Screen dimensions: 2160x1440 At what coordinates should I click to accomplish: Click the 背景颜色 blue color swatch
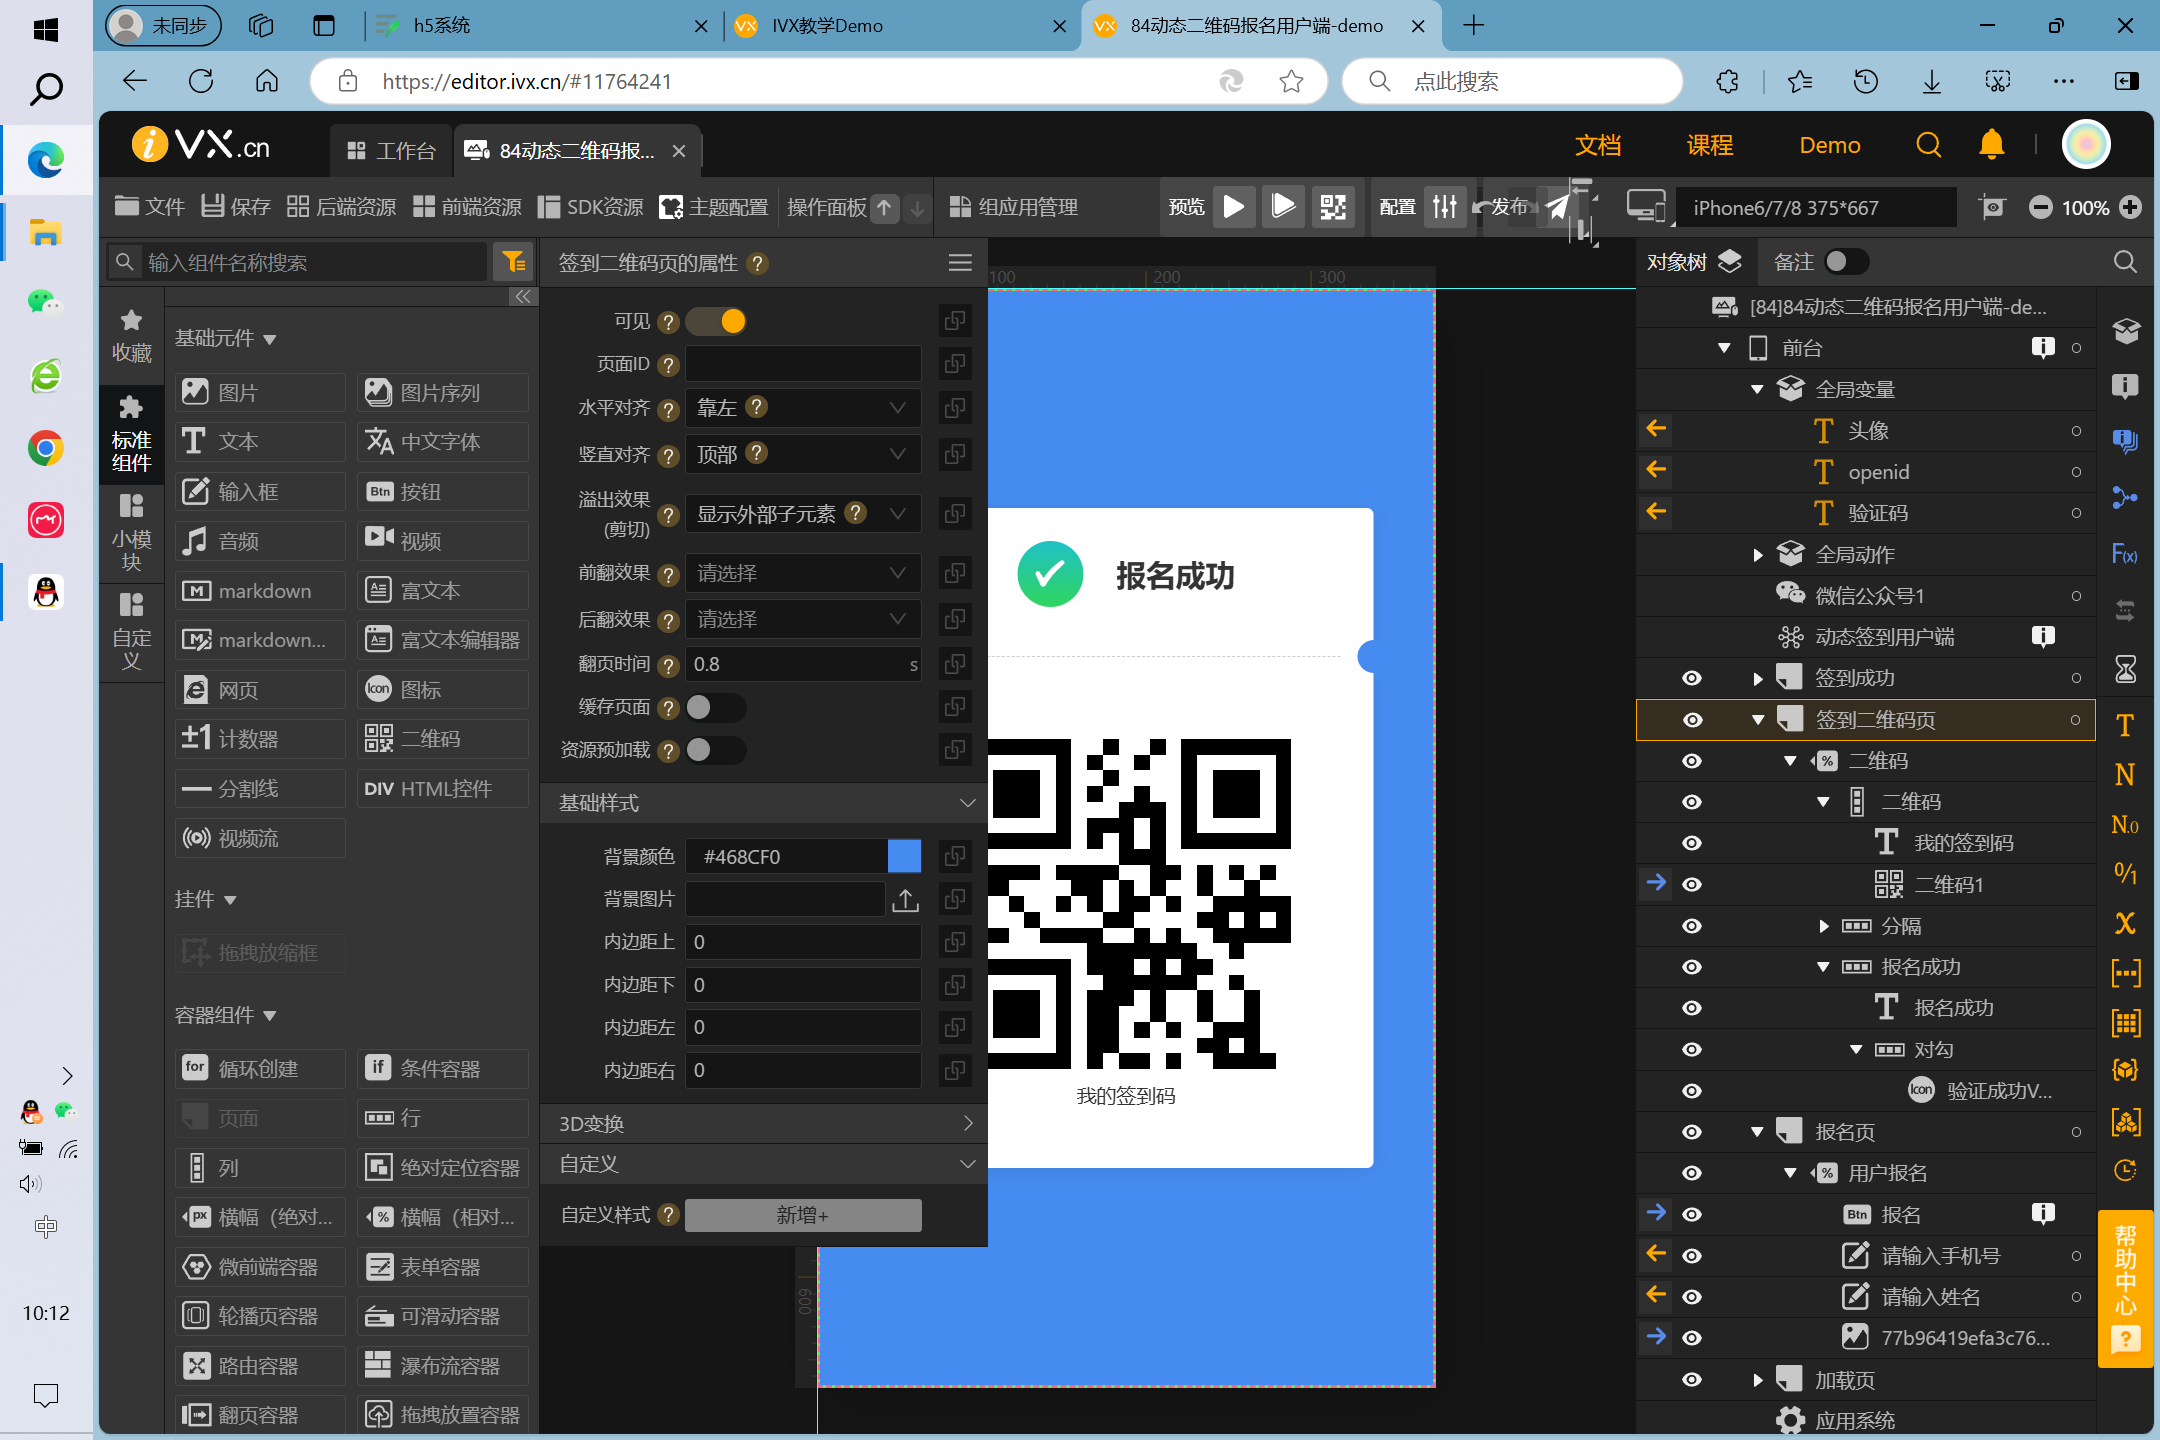pos(904,856)
